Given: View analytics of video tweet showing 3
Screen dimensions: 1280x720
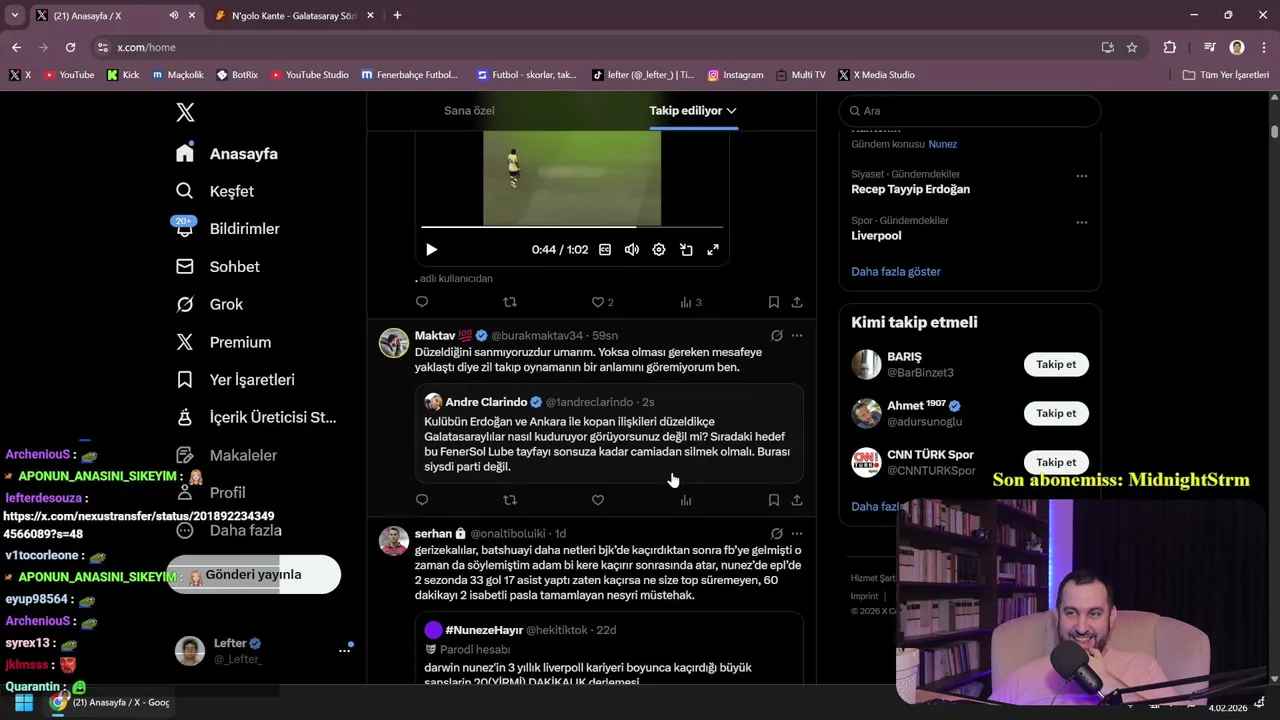Looking at the screenshot, I should 690,302.
